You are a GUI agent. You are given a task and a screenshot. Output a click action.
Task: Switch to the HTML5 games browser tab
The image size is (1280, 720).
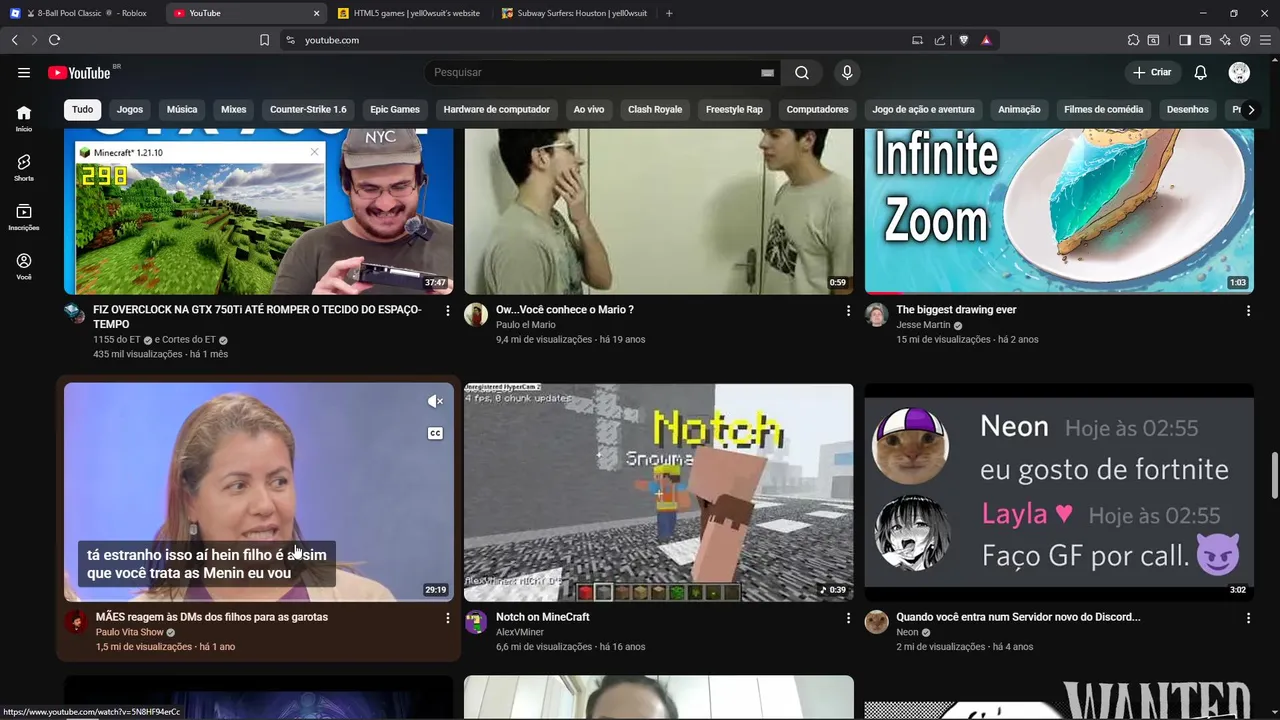[410, 13]
